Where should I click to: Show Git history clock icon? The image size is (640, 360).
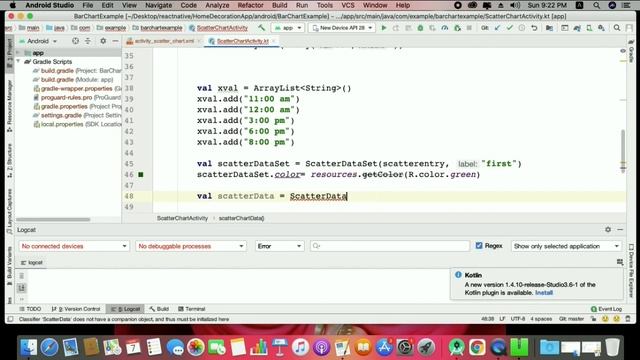click(522, 28)
